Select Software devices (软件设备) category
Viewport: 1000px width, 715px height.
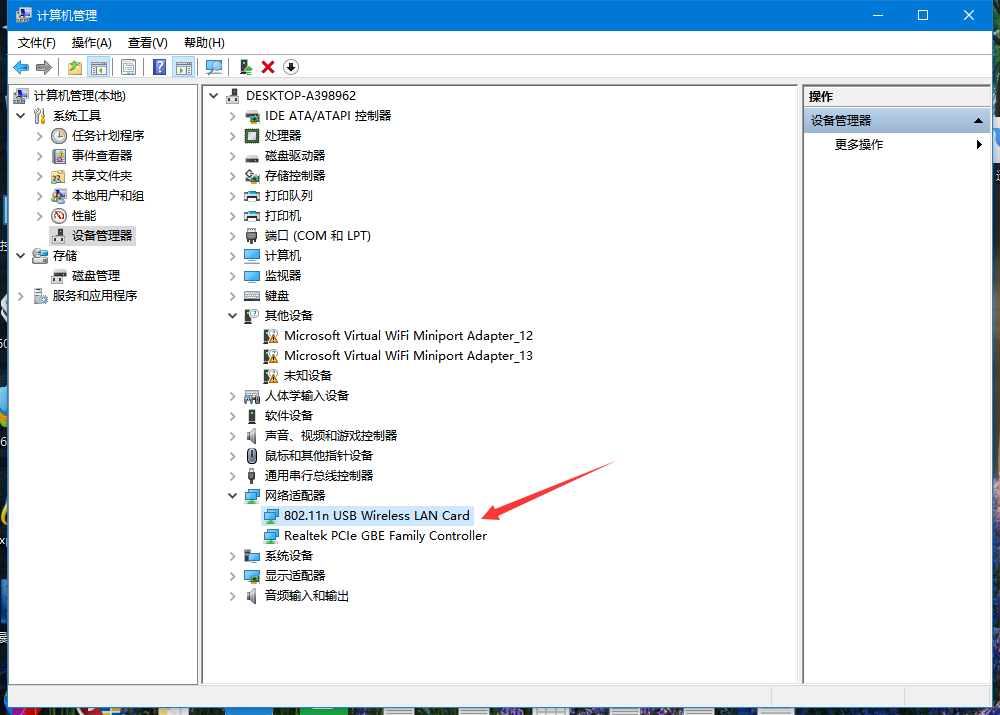tap(289, 416)
